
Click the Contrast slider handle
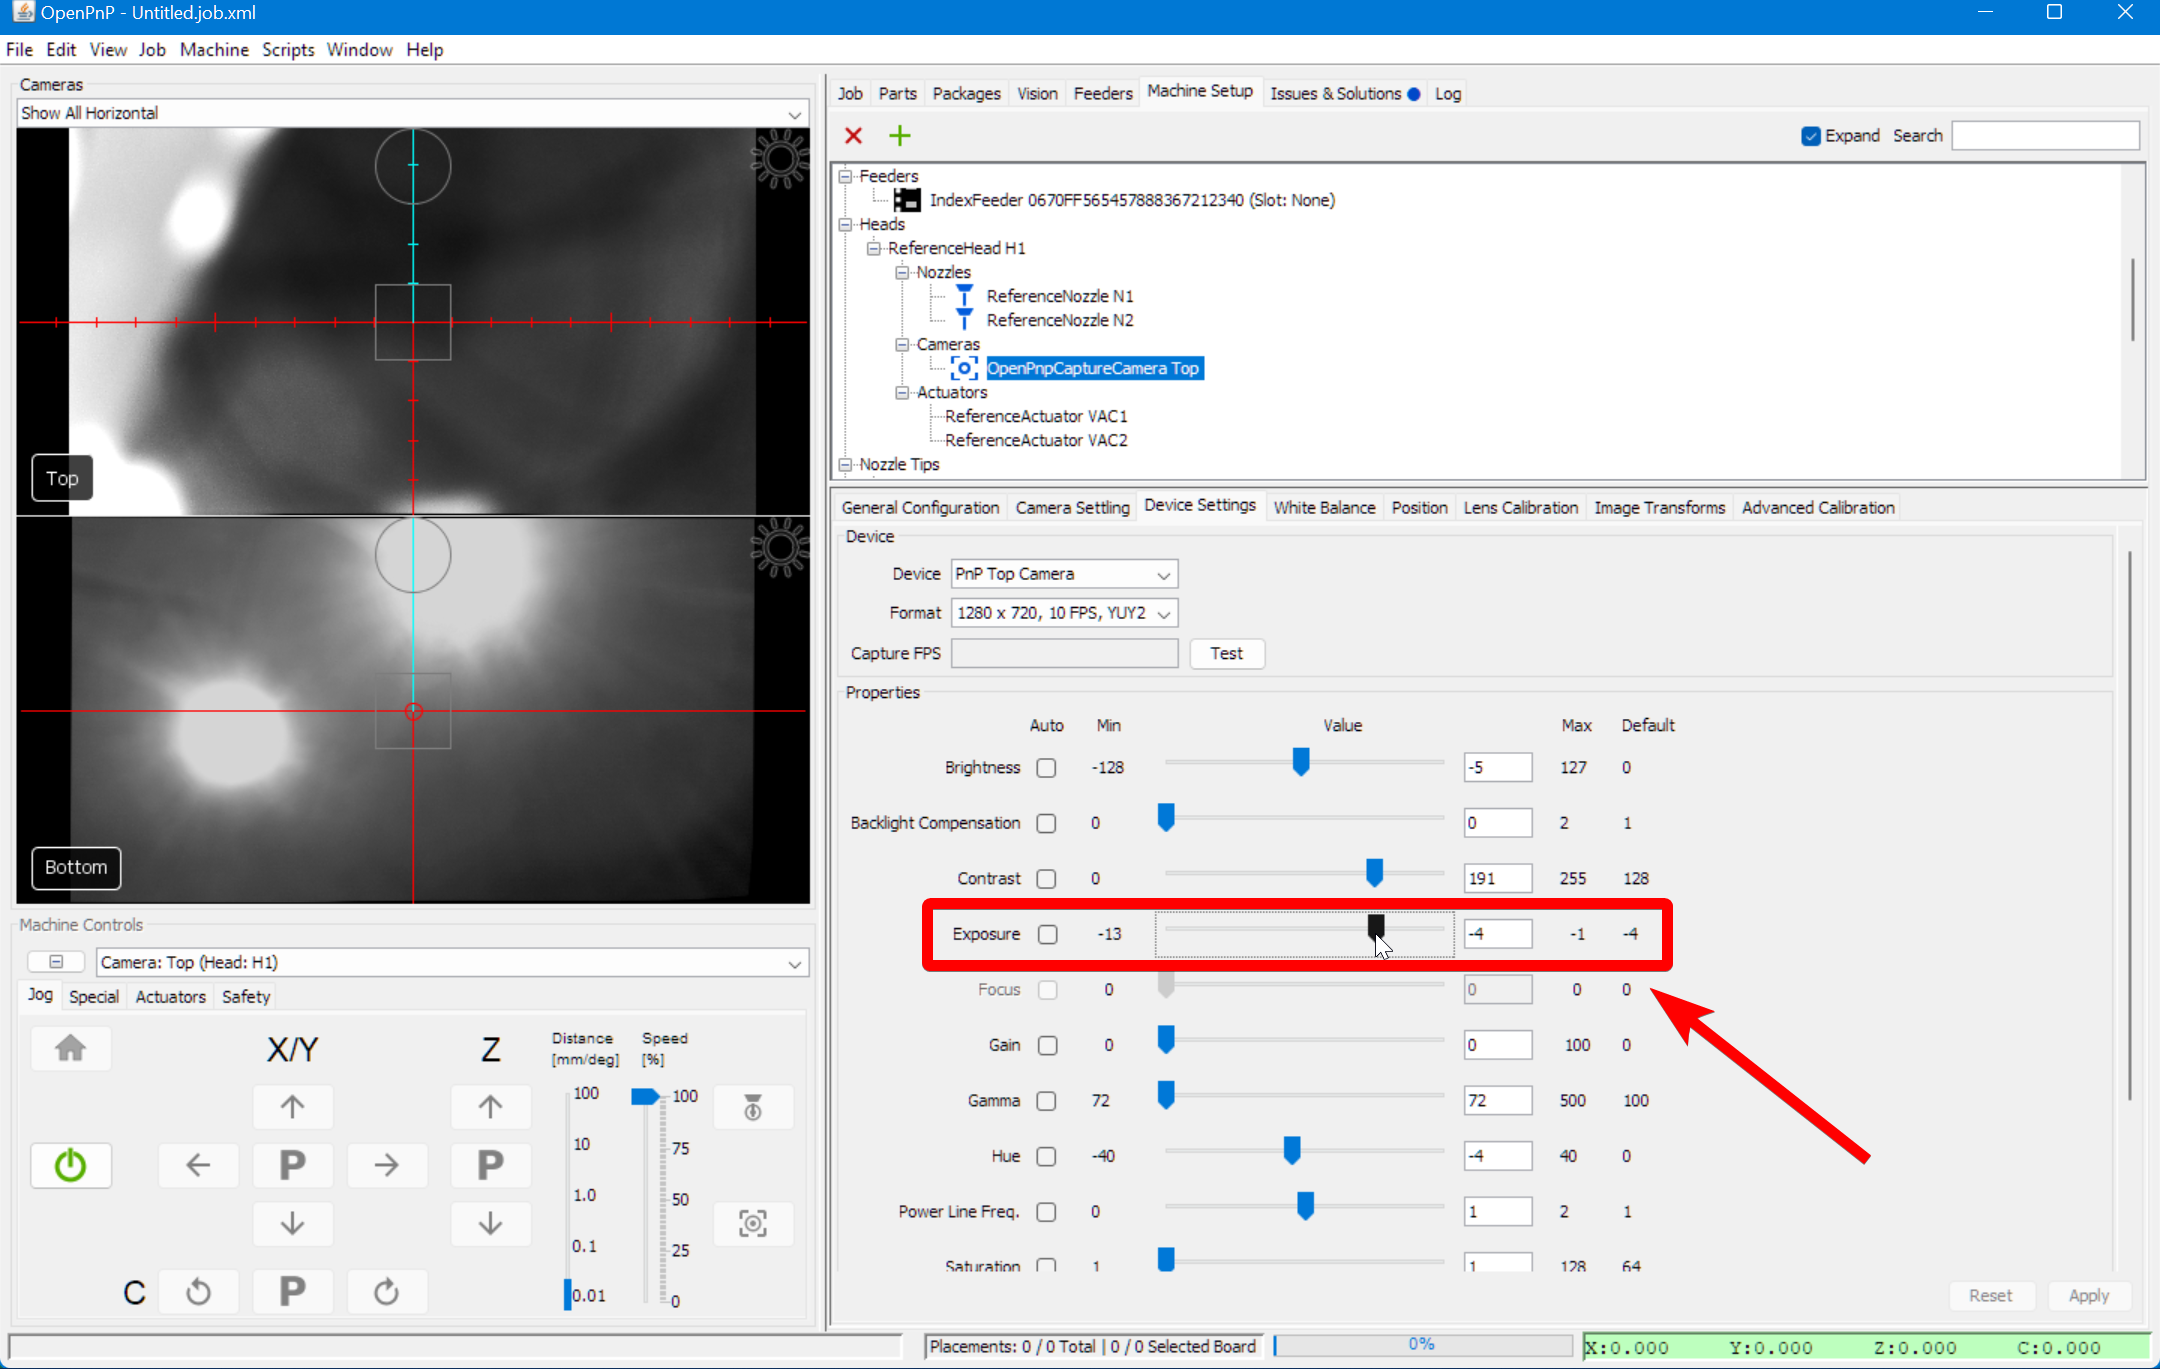click(x=1375, y=873)
